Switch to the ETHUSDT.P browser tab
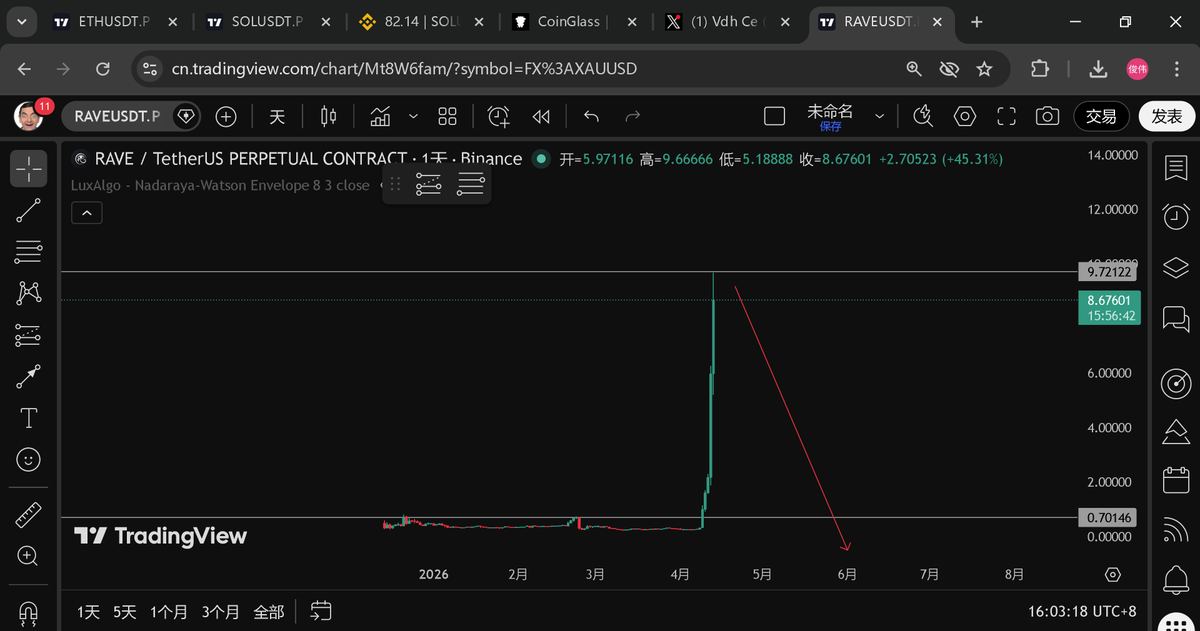Image resolution: width=1200 pixels, height=631 pixels. (x=115, y=22)
